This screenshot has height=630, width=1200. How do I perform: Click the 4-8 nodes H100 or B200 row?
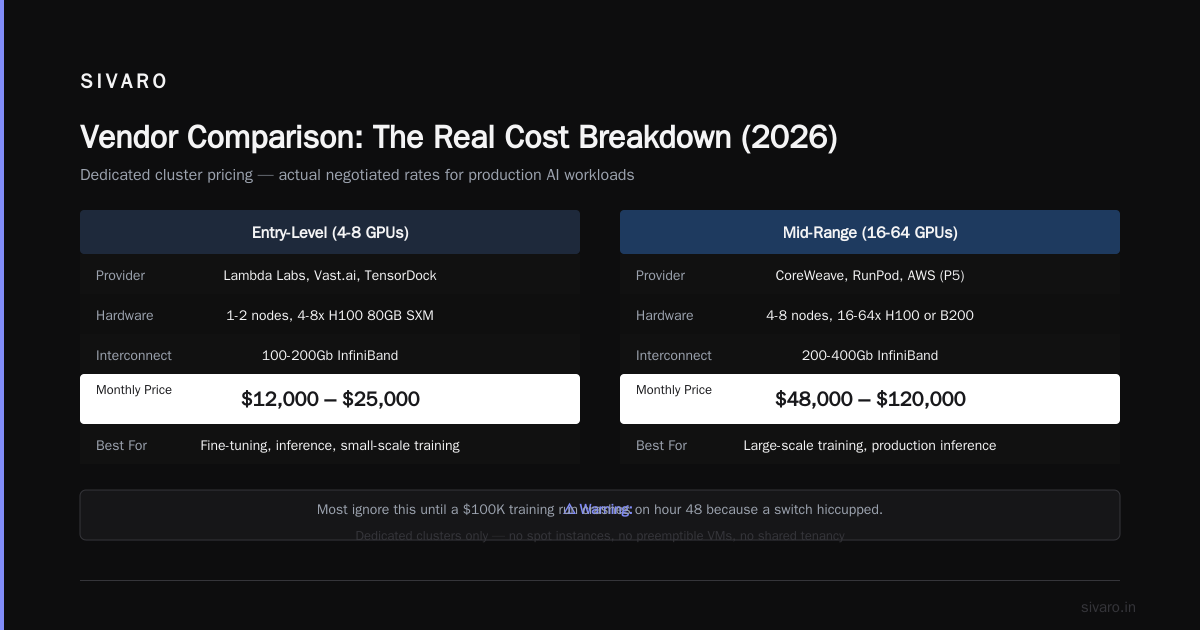pos(870,315)
